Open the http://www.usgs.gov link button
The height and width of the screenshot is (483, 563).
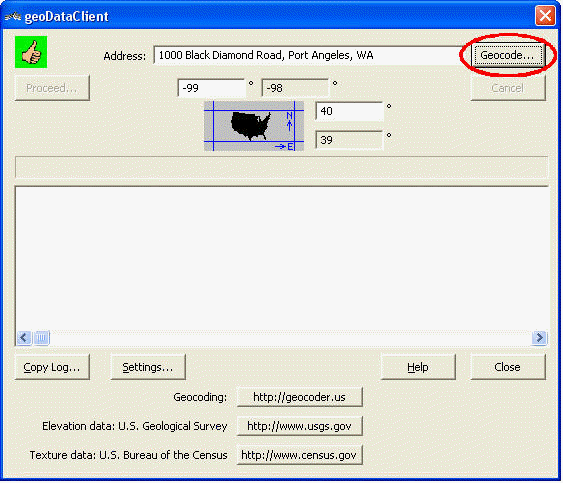tap(300, 426)
